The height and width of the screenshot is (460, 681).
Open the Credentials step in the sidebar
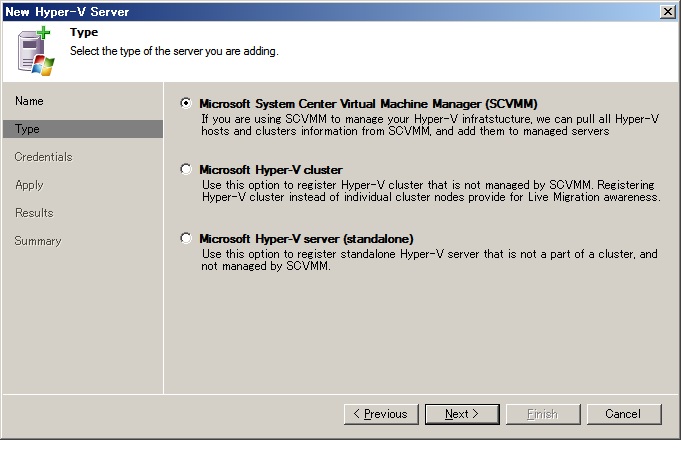tap(43, 157)
